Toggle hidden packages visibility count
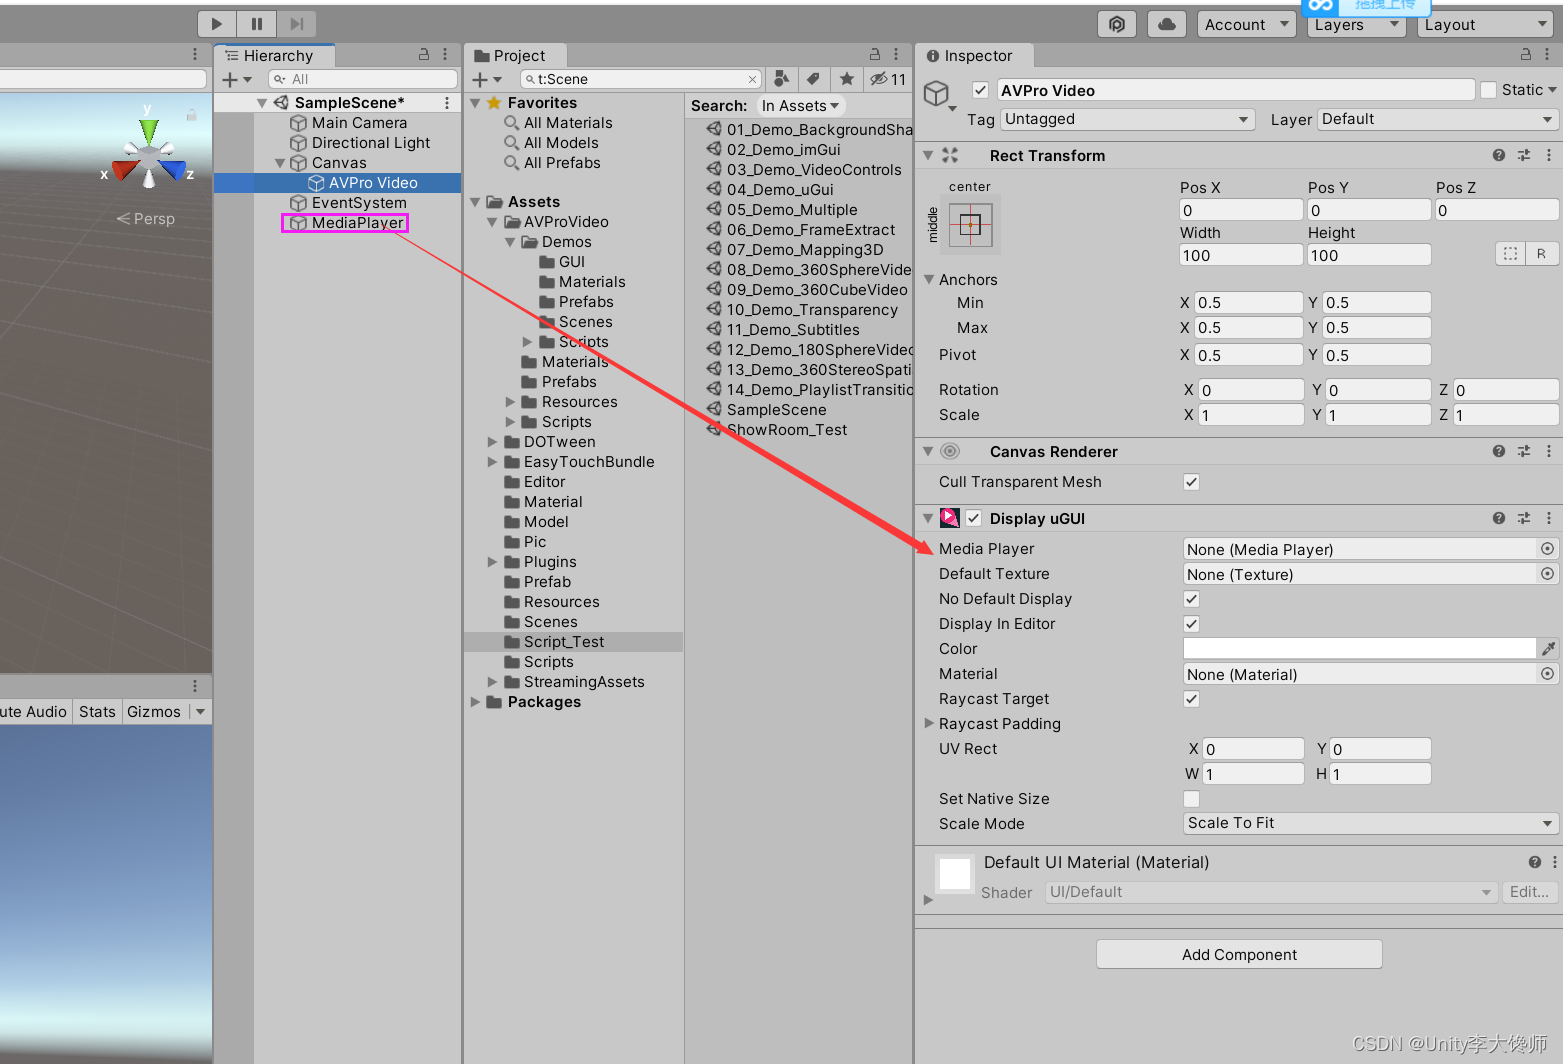 coord(888,79)
